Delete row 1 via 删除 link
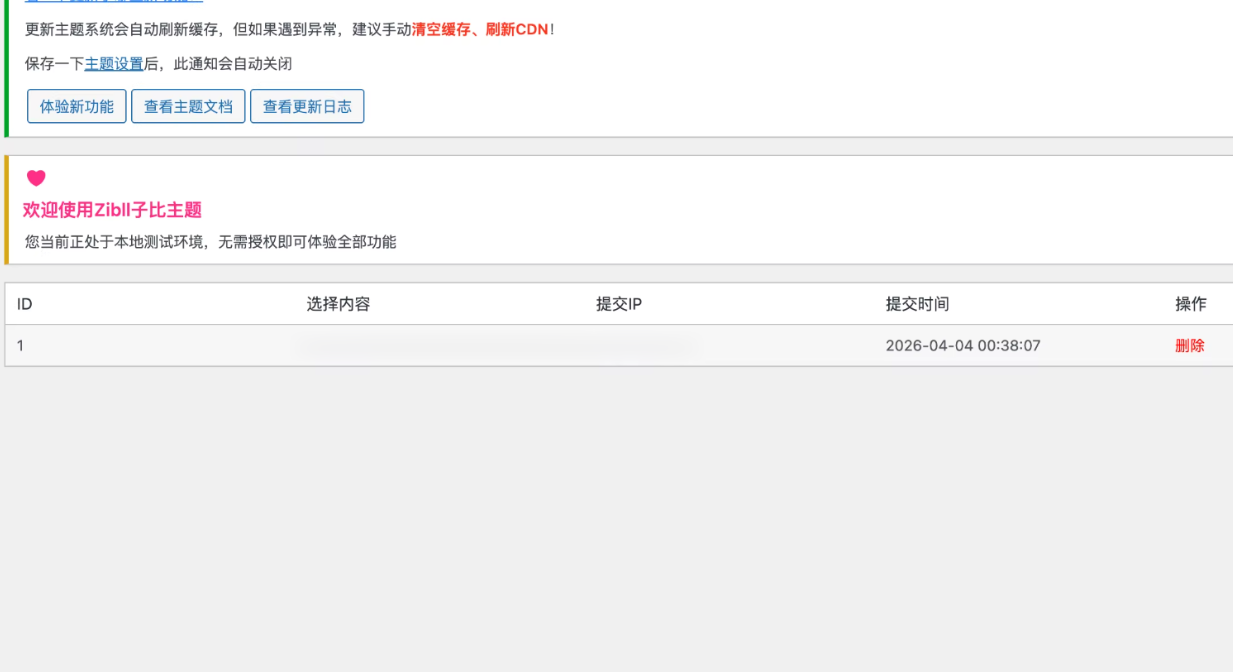This screenshot has height=672, width=1233. [x=1189, y=346]
